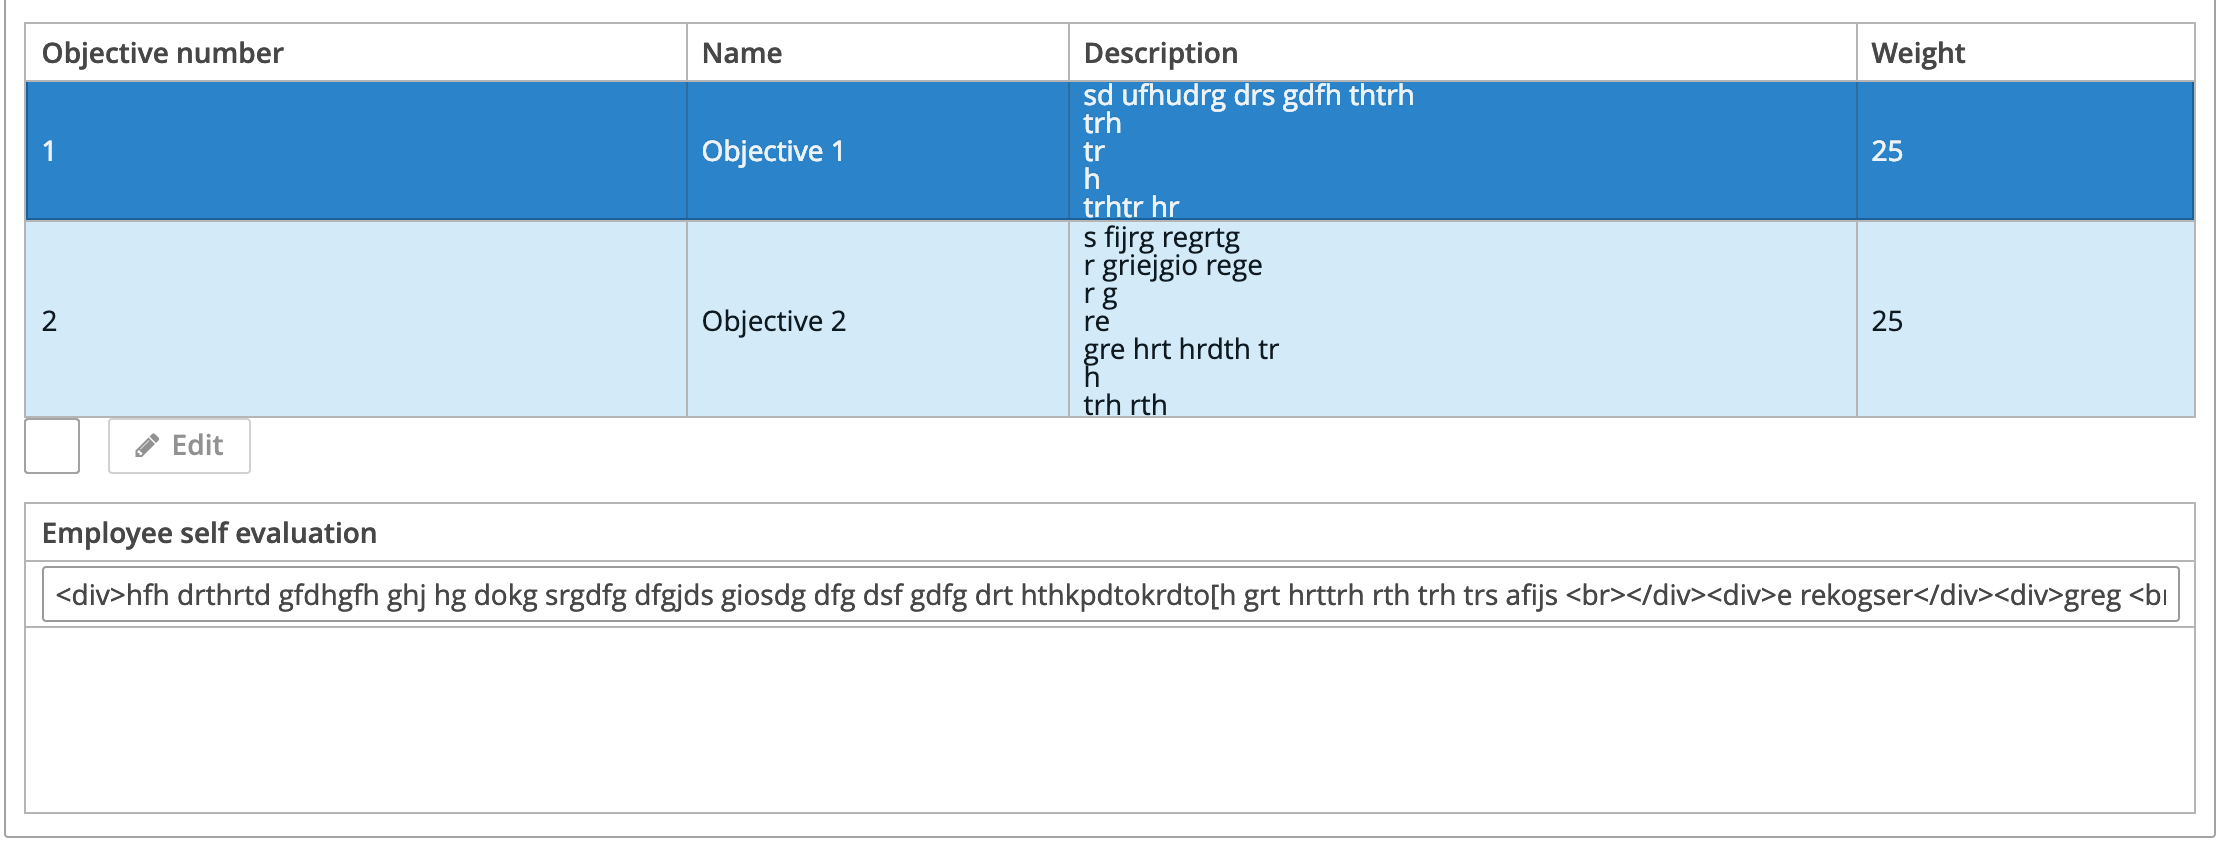
Task: Click the weight 25 cell of Objective 2
Action: (2026, 320)
